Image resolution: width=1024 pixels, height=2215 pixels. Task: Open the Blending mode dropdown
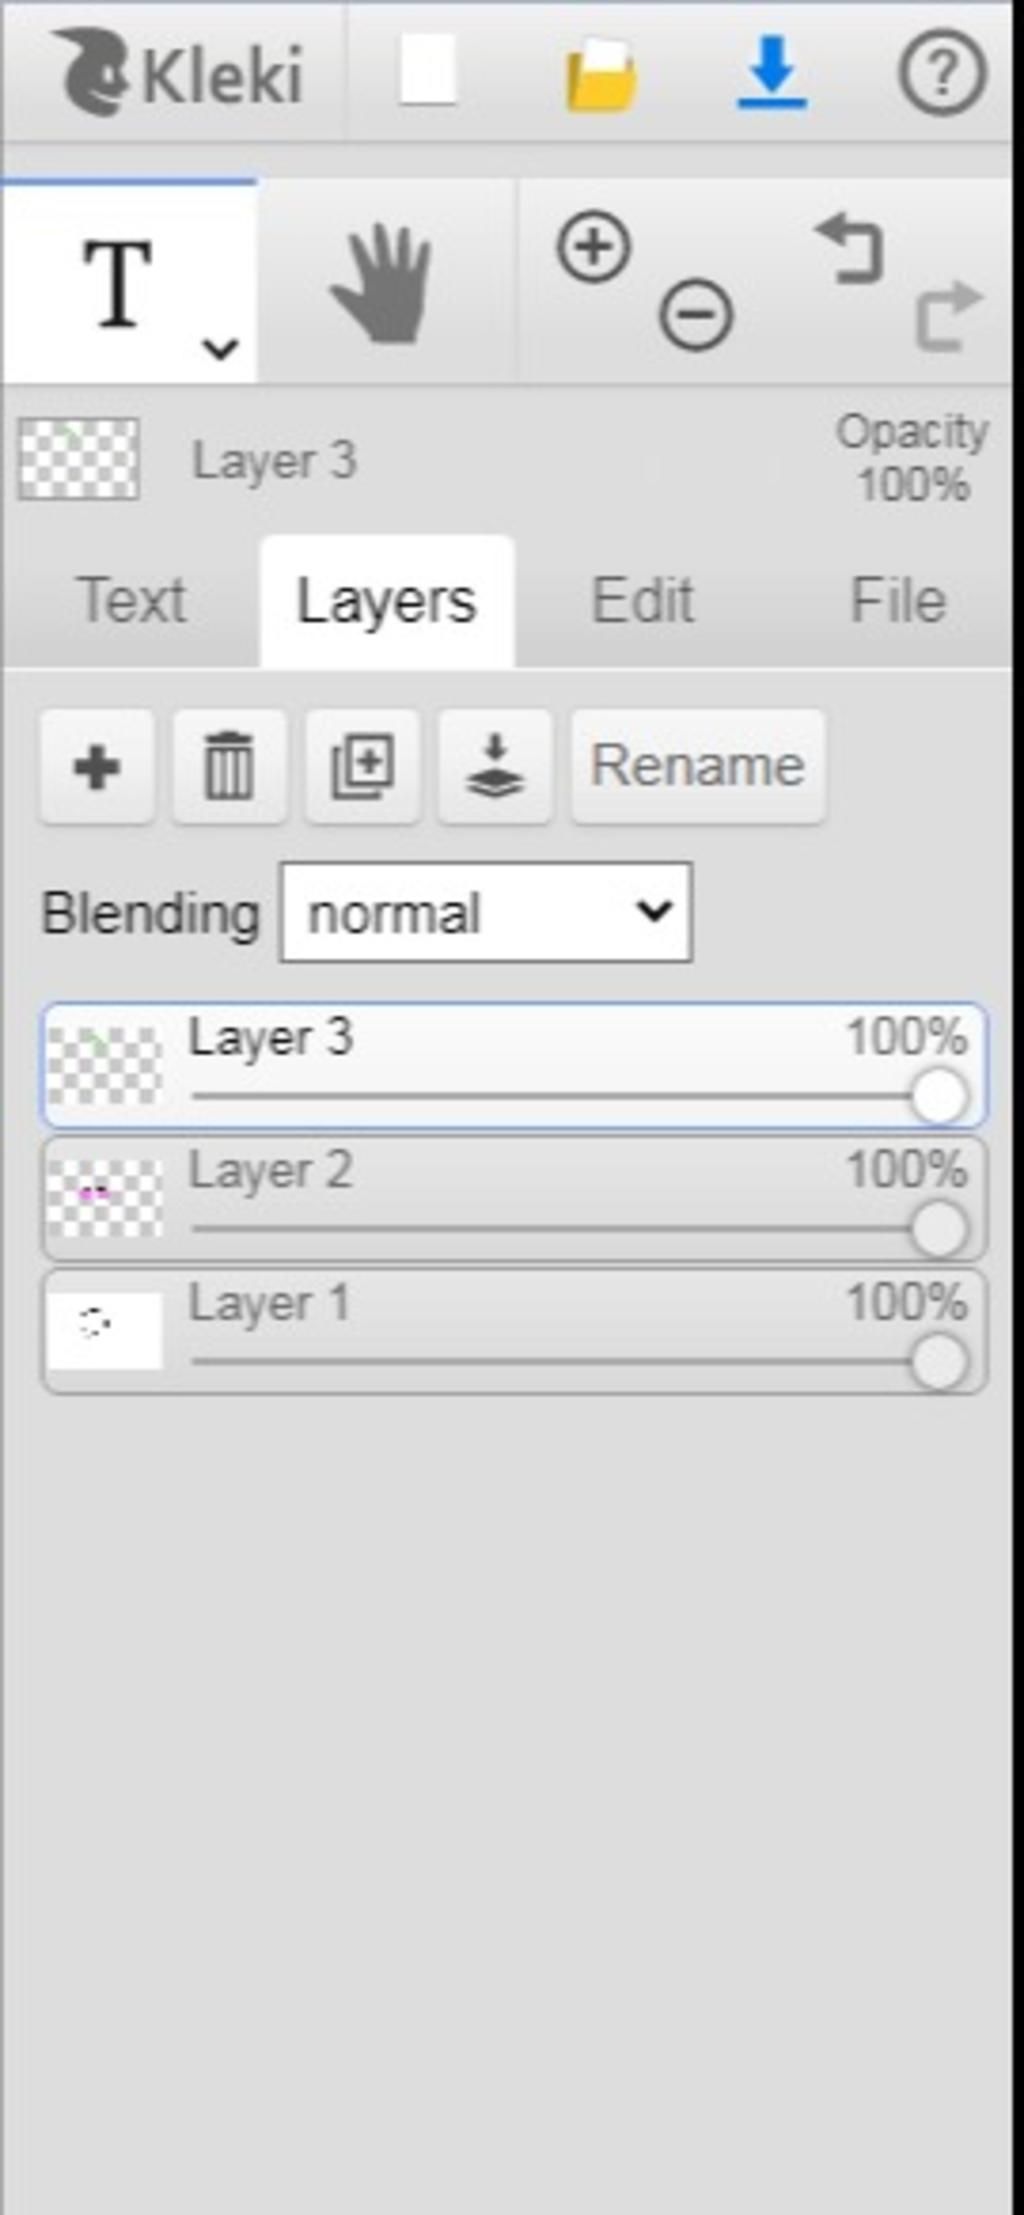point(486,913)
